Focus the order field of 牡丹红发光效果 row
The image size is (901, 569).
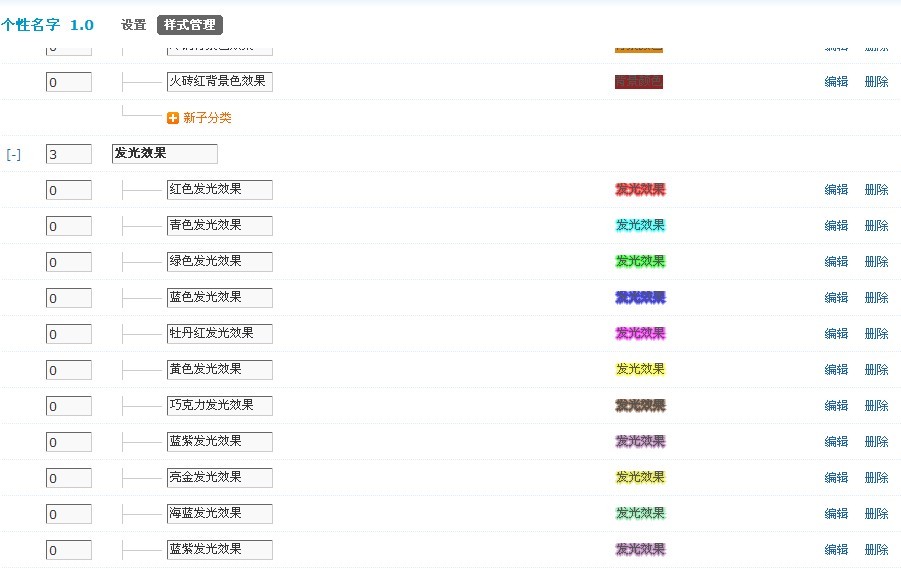(x=68, y=334)
